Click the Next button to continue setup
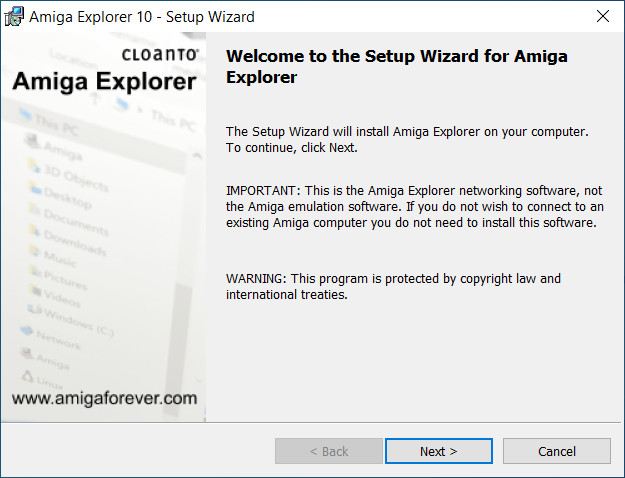Viewport: 625px width, 478px height. [x=439, y=451]
